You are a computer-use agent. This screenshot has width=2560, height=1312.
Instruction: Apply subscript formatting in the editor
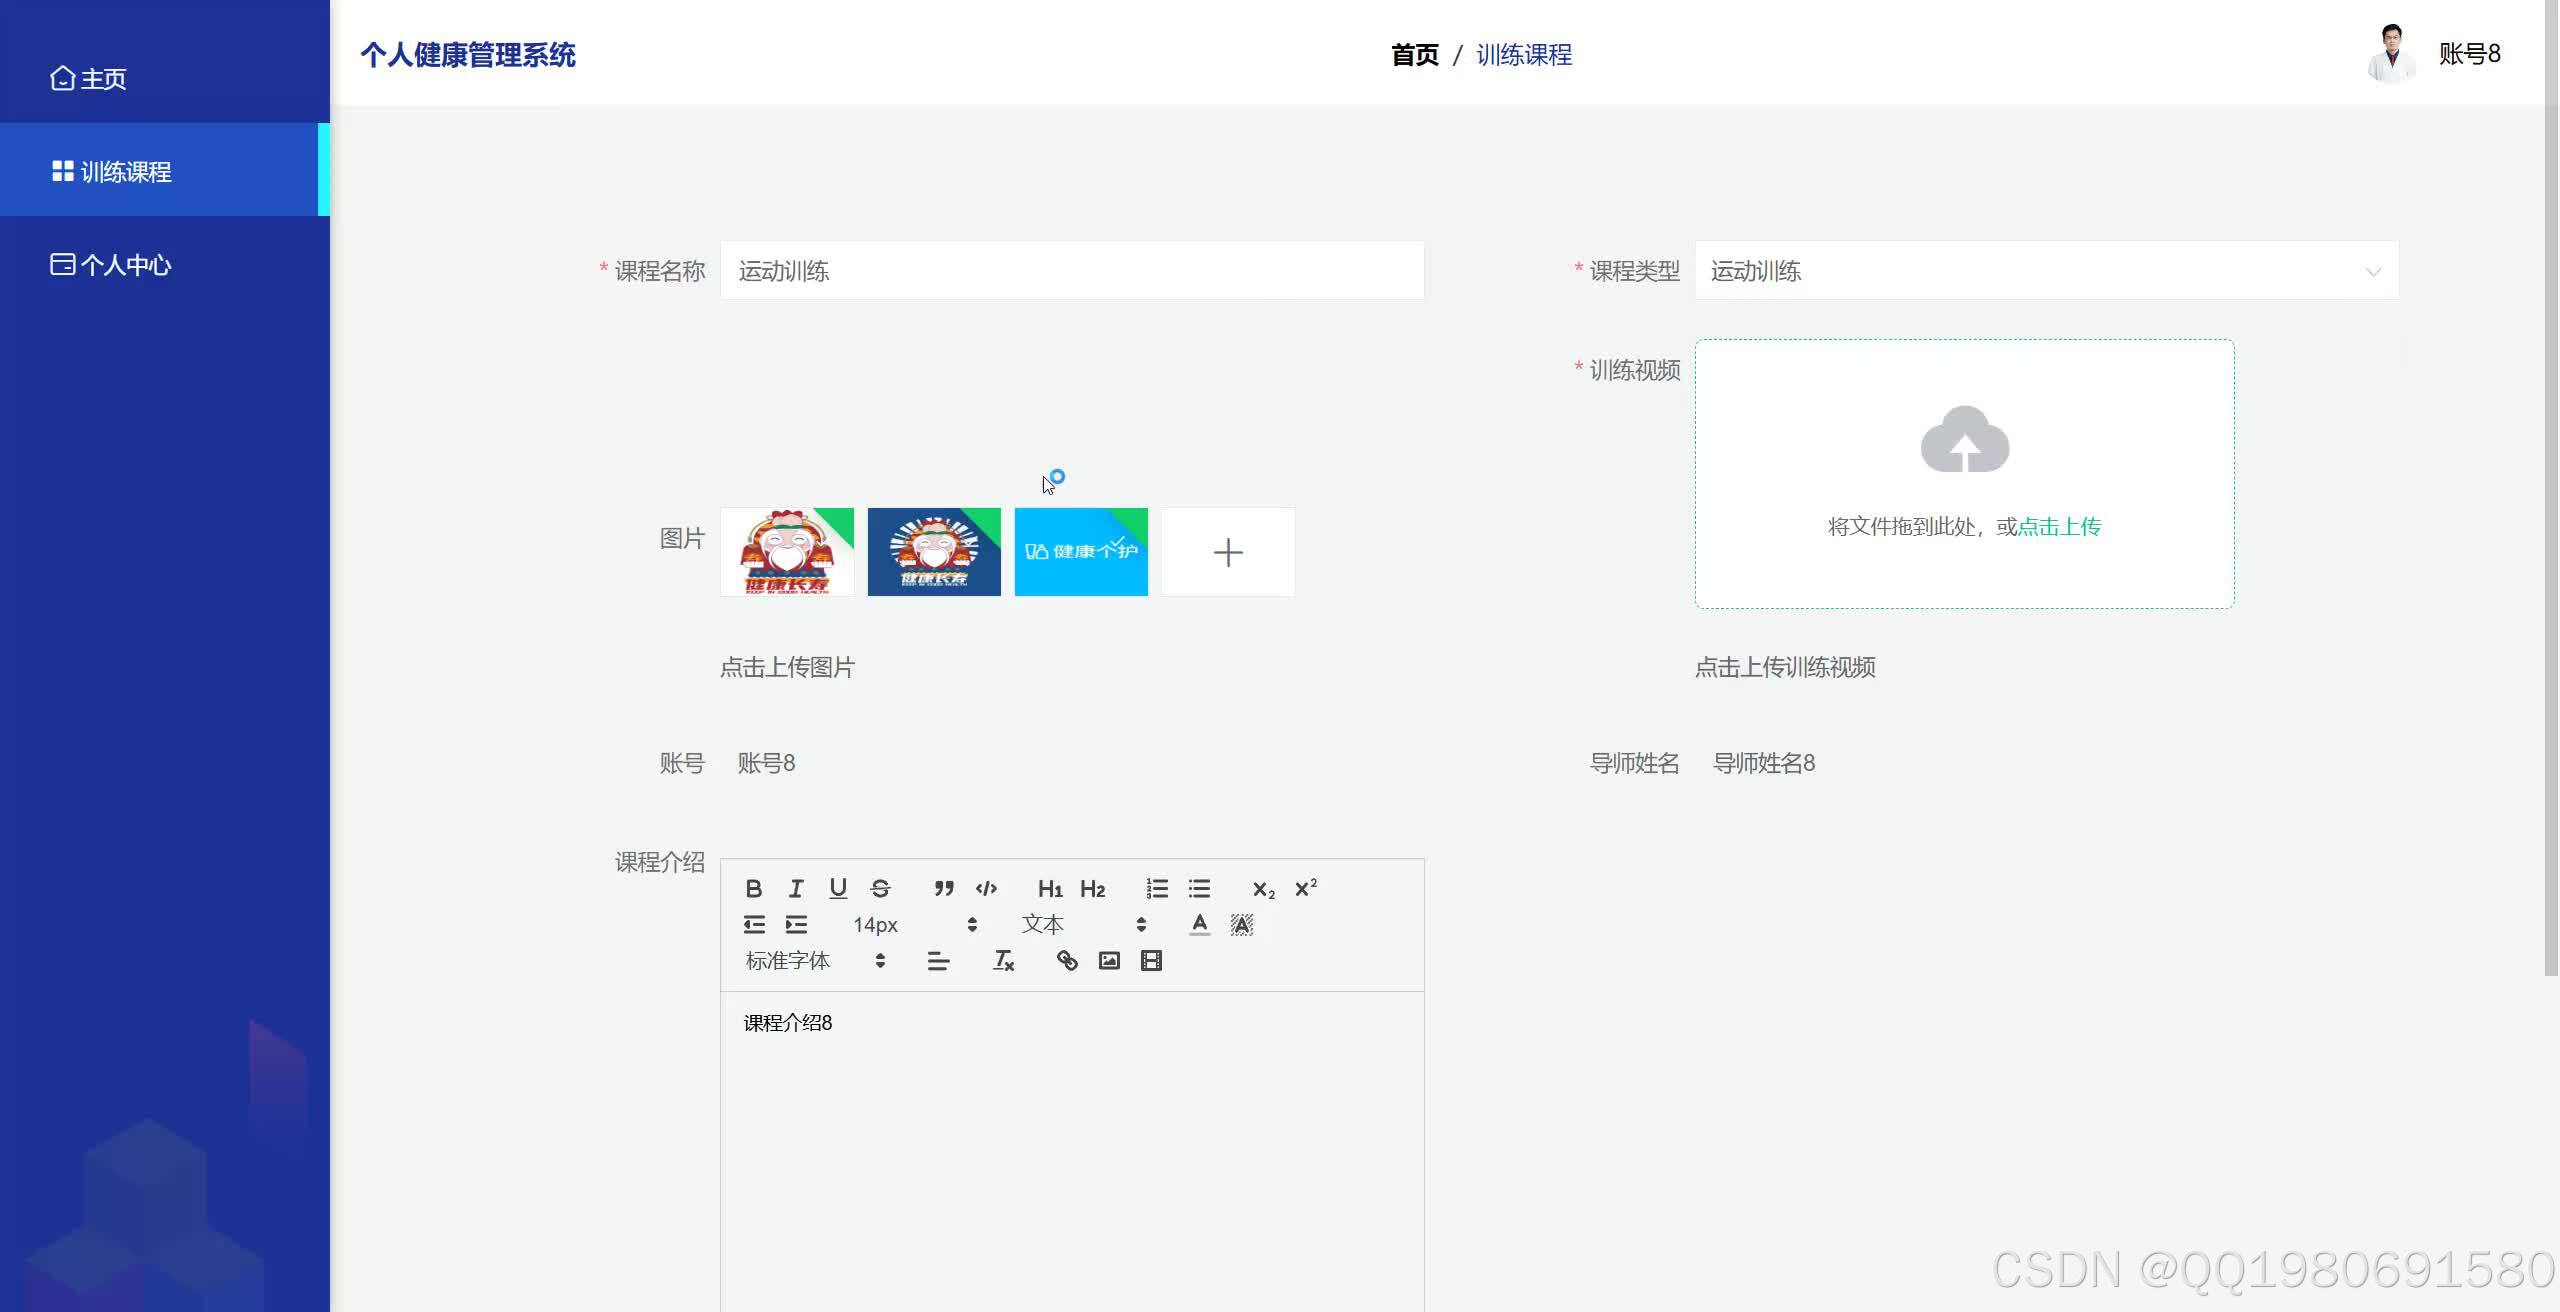click(x=1262, y=888)
